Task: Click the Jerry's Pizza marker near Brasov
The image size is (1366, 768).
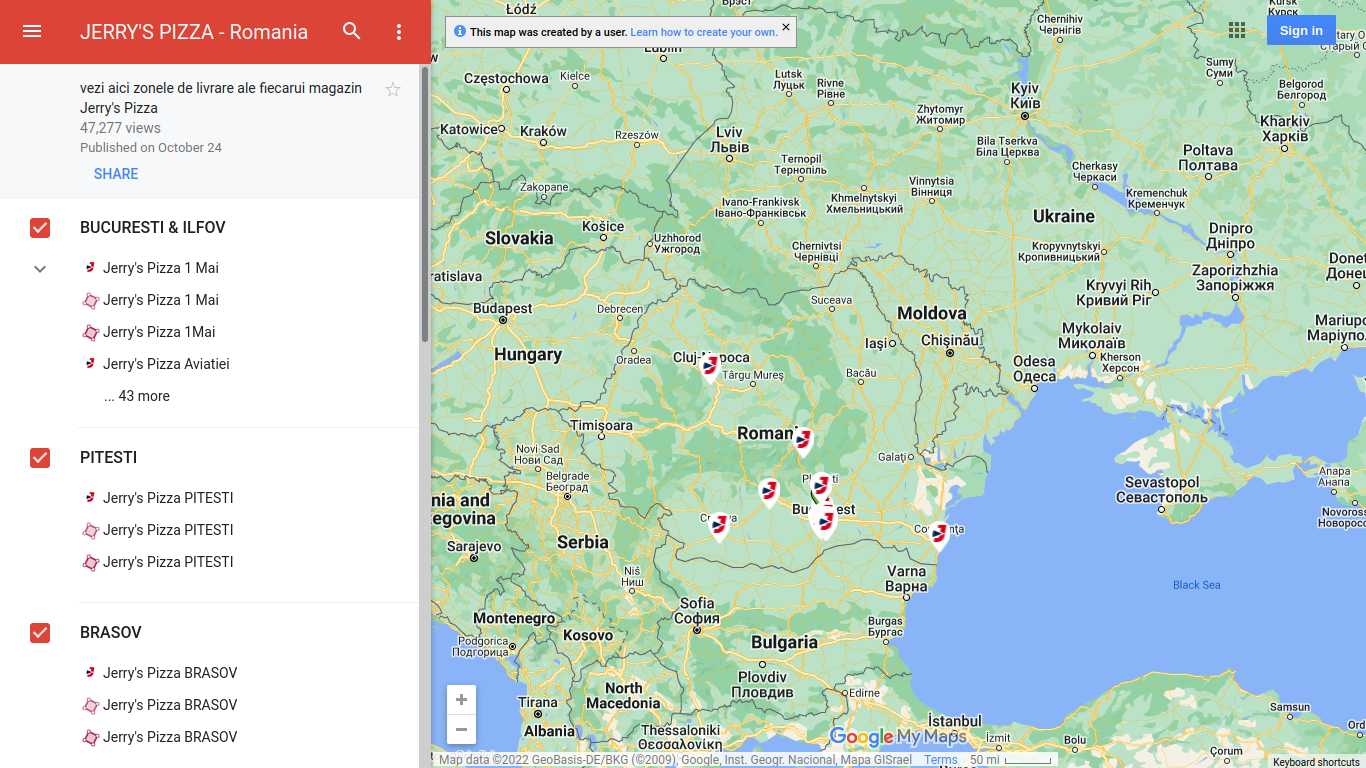Action: pyautogui.click(x=802, y=440)
